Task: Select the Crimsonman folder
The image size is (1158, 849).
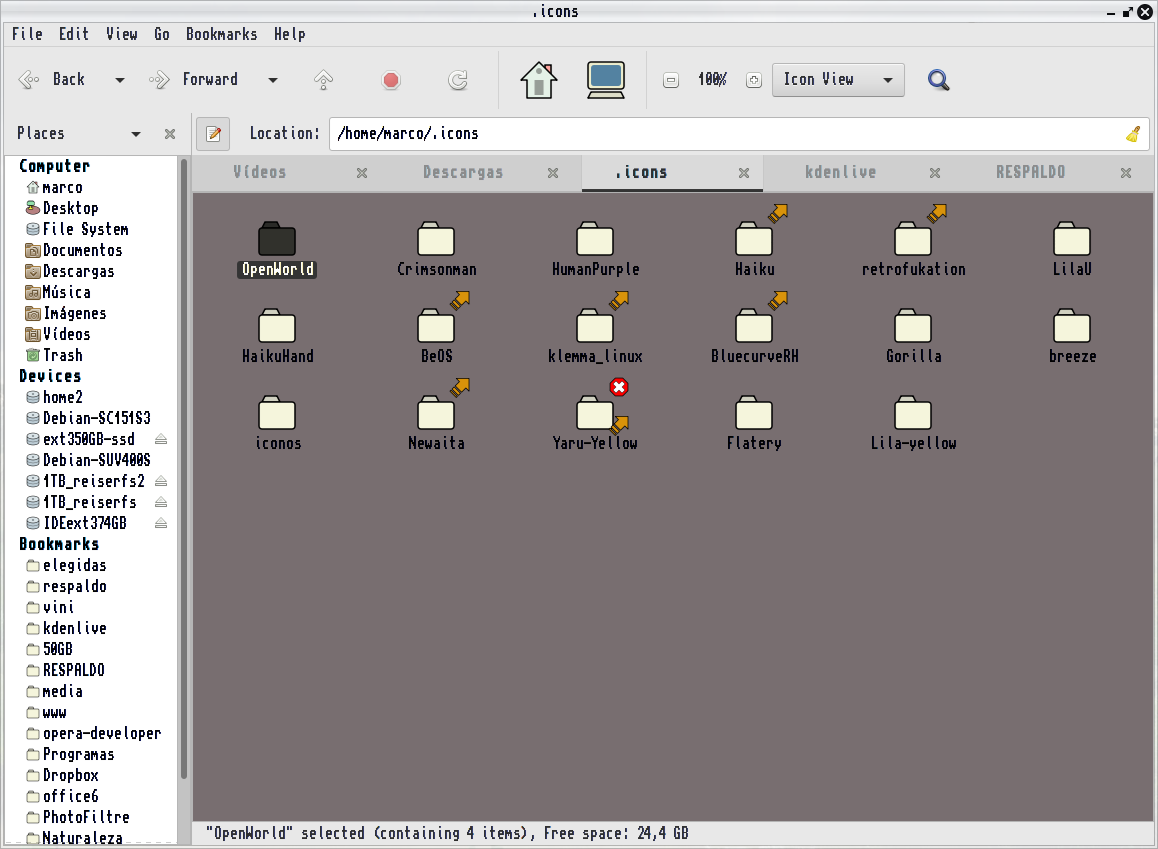Action: coord(436,250)
